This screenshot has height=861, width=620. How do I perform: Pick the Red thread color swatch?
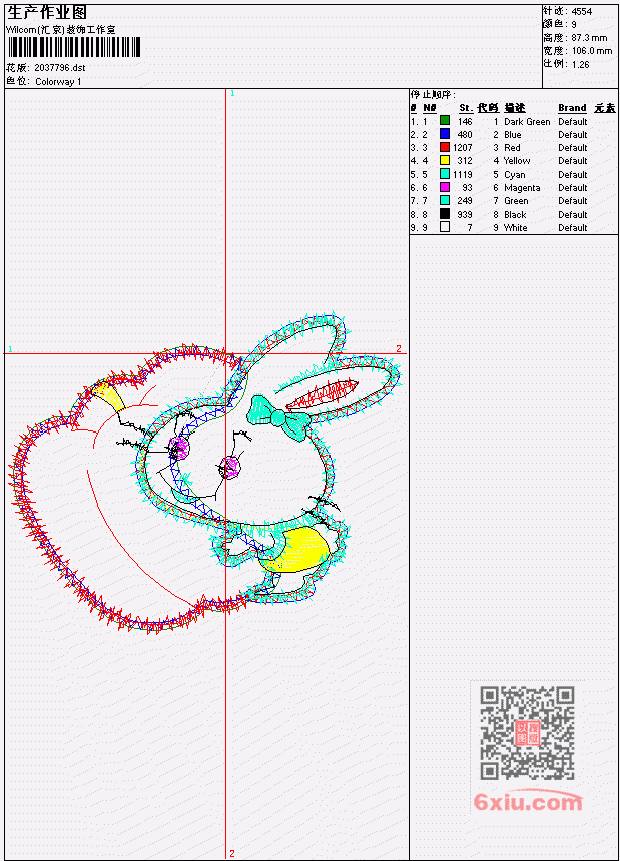(x=445, y=147)
